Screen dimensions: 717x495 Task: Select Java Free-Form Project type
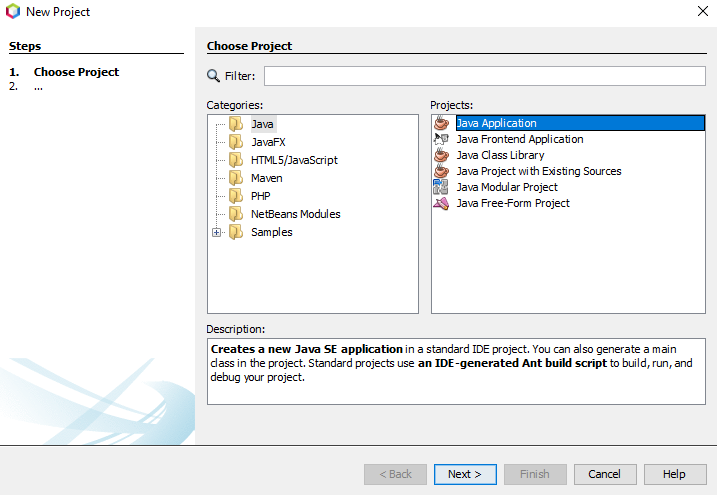(513, 203)
